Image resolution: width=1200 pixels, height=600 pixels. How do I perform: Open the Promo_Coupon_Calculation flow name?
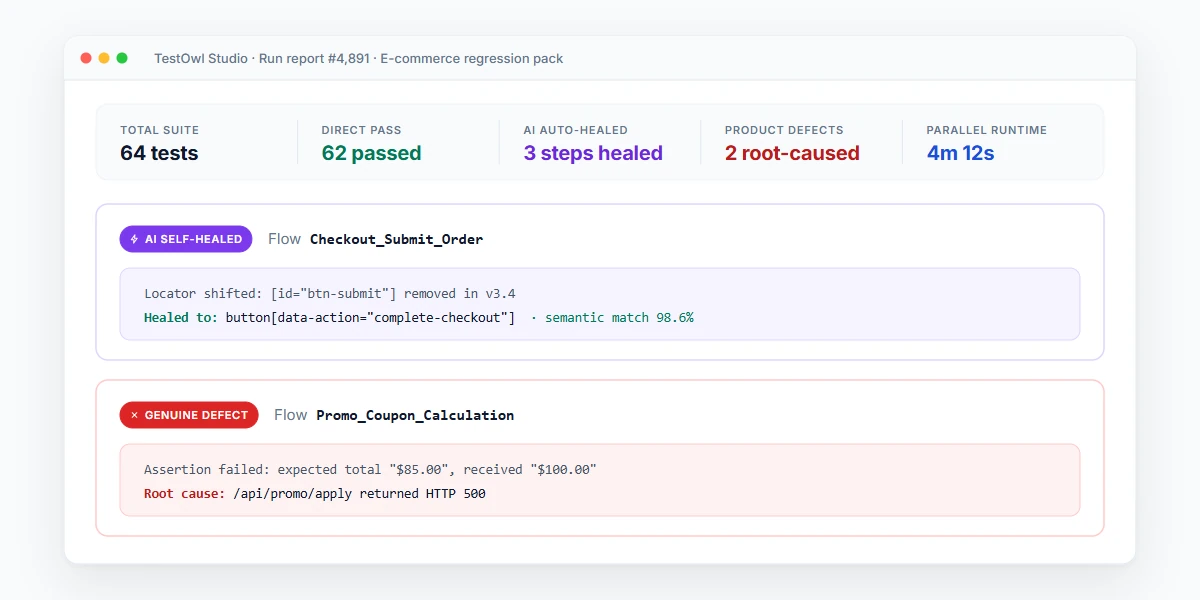pos(415,415)
